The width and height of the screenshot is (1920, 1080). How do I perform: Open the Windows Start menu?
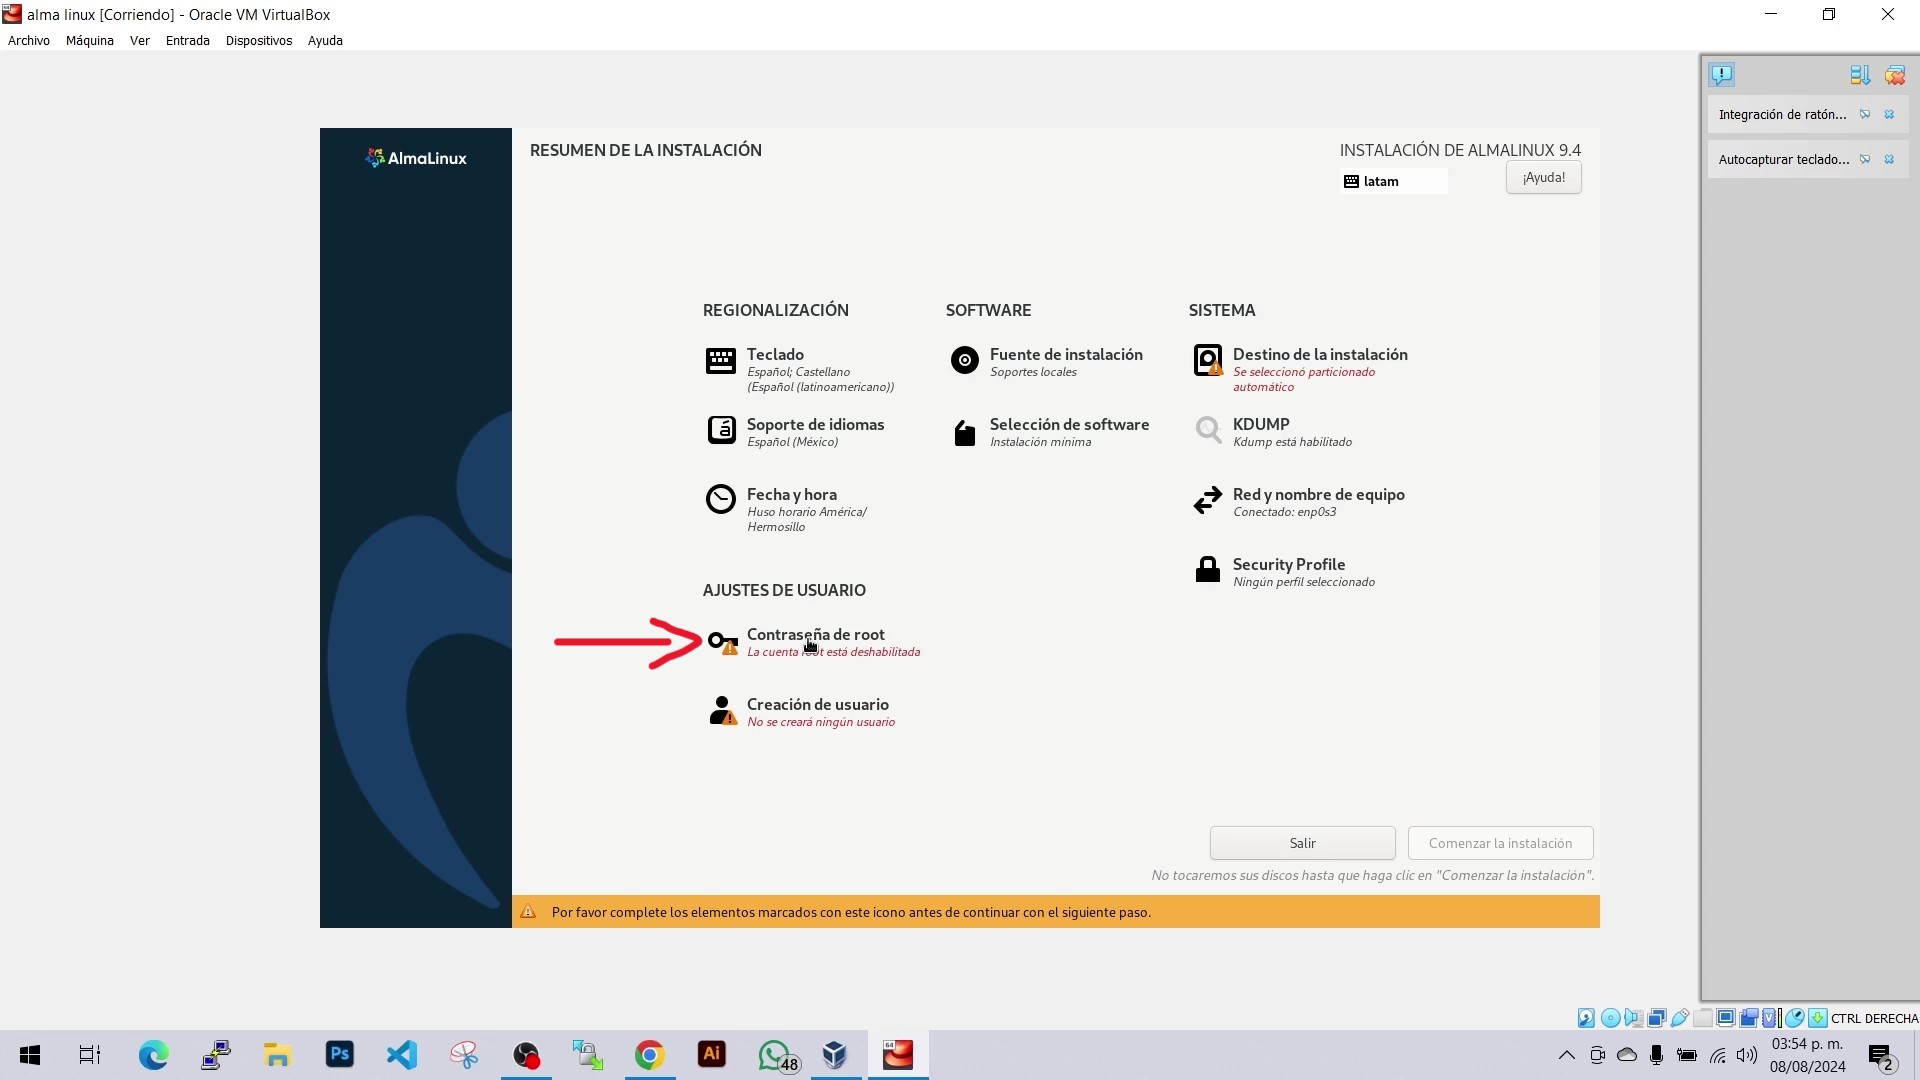30,1055
